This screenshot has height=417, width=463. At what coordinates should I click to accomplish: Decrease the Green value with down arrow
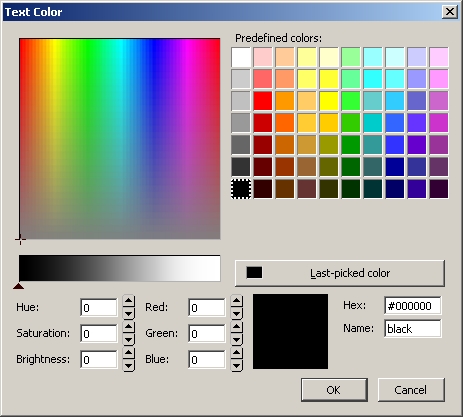[x=237, y=340]
